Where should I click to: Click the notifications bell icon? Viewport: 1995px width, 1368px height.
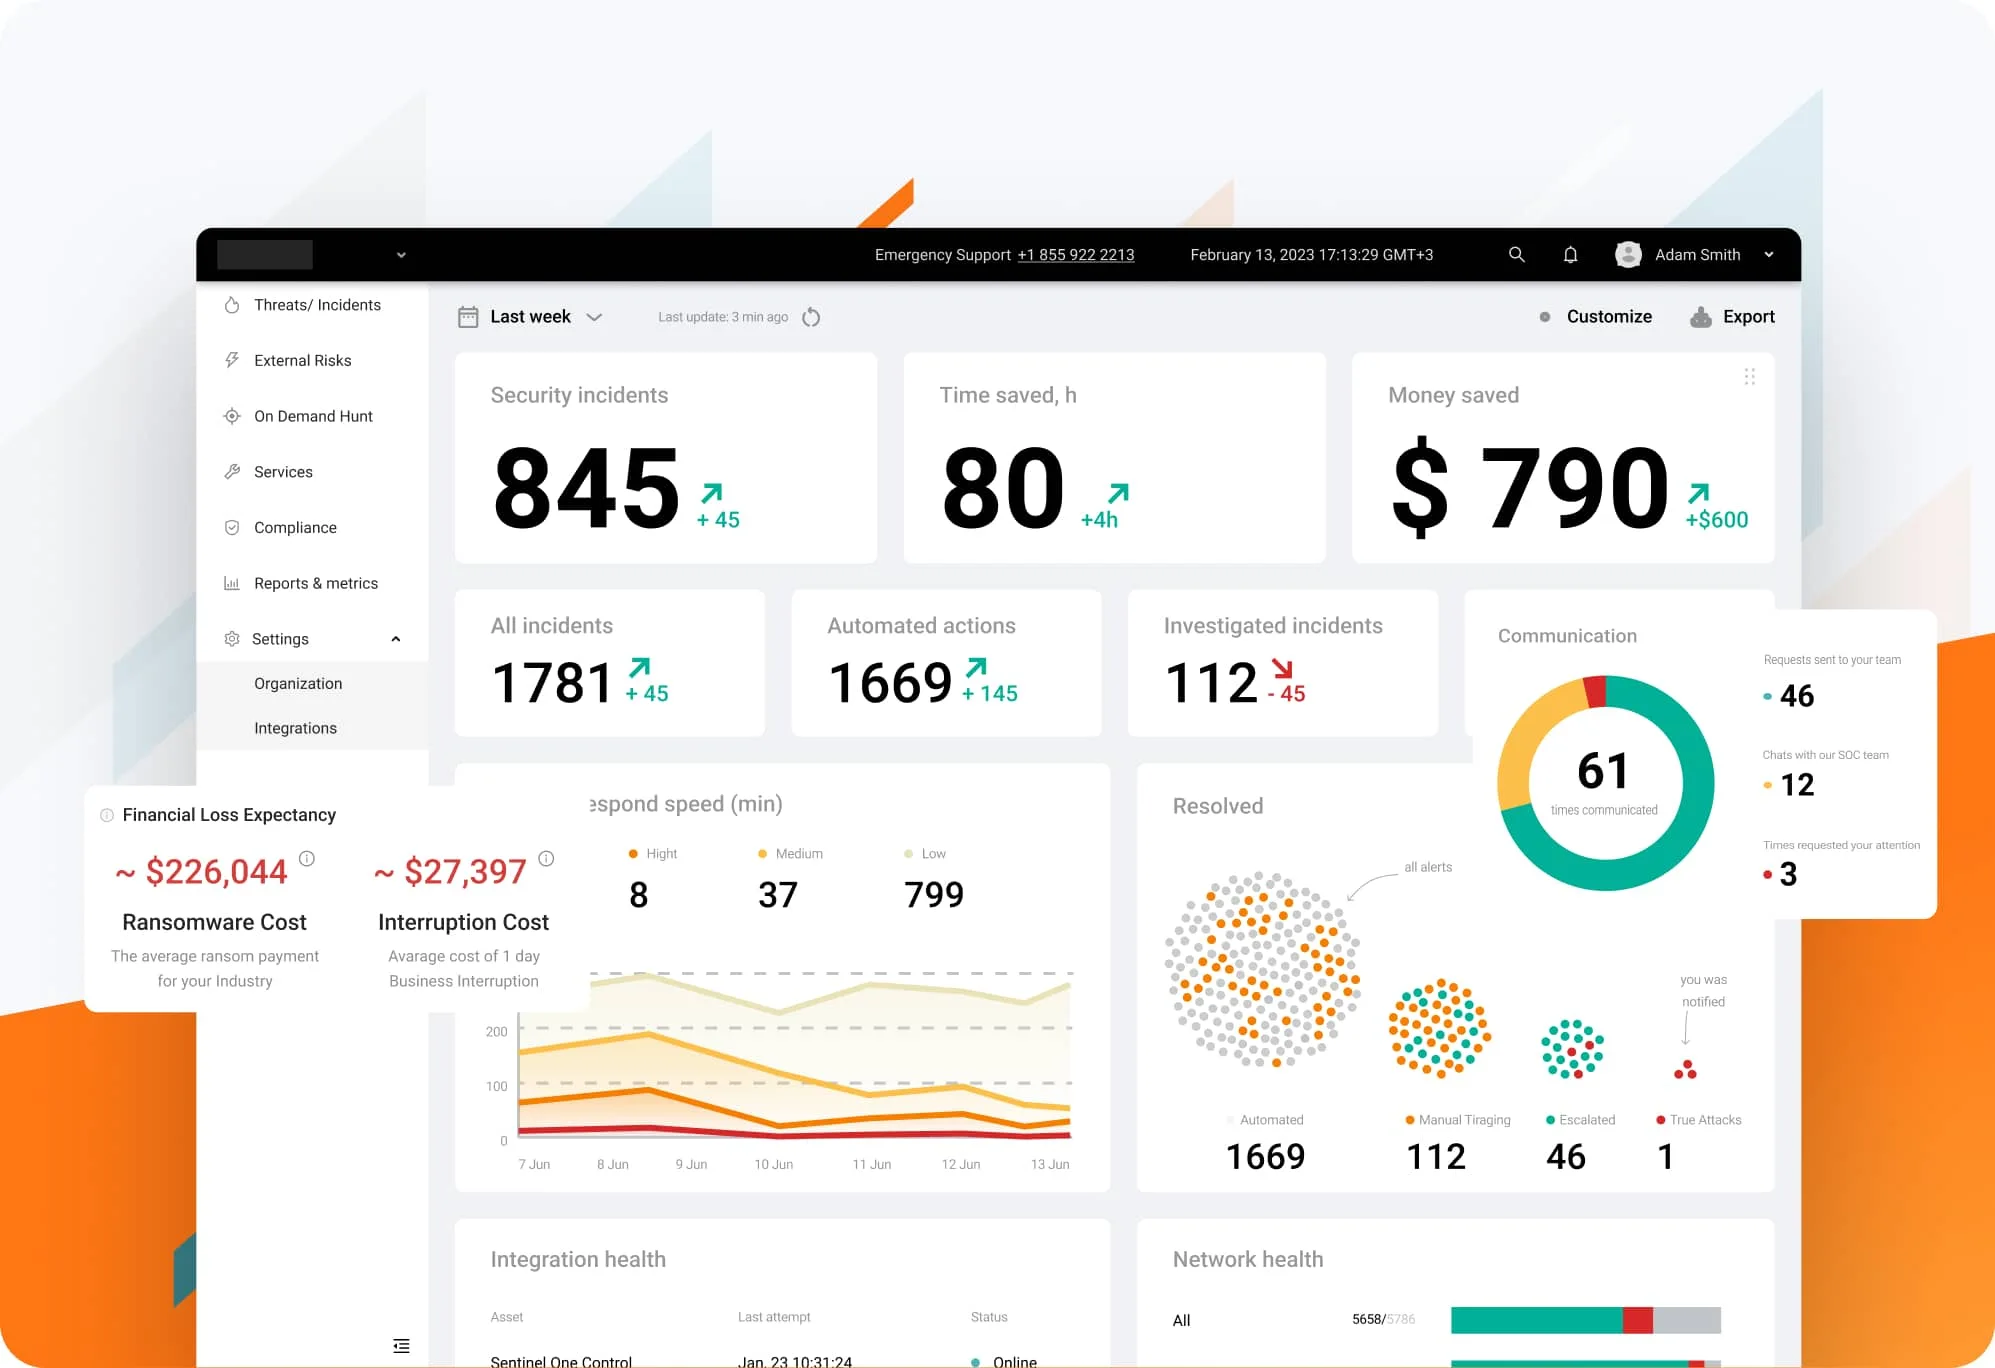click(1568, 255)
